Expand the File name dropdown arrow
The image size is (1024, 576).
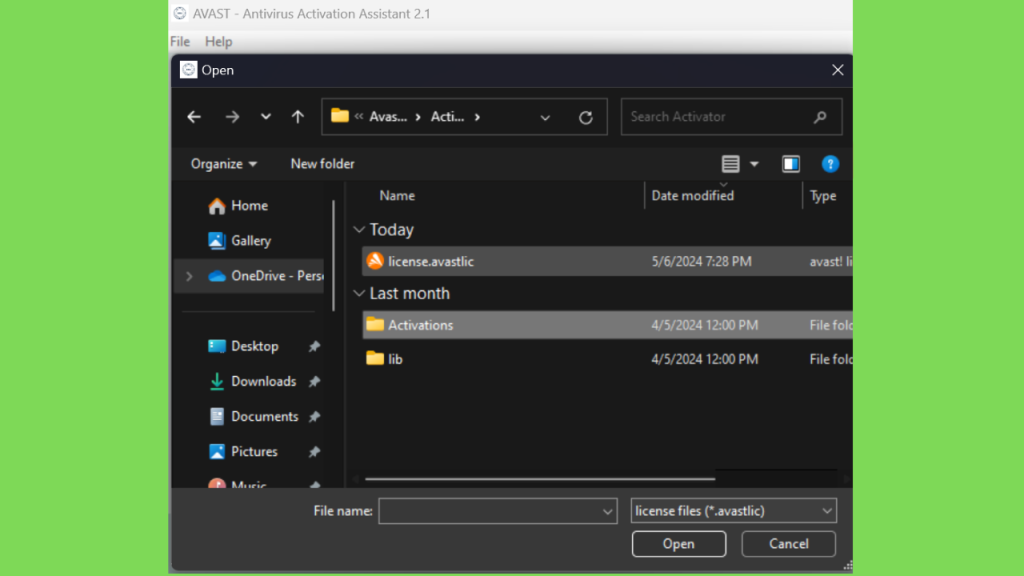pyautogui.click(x=607, y=511)
